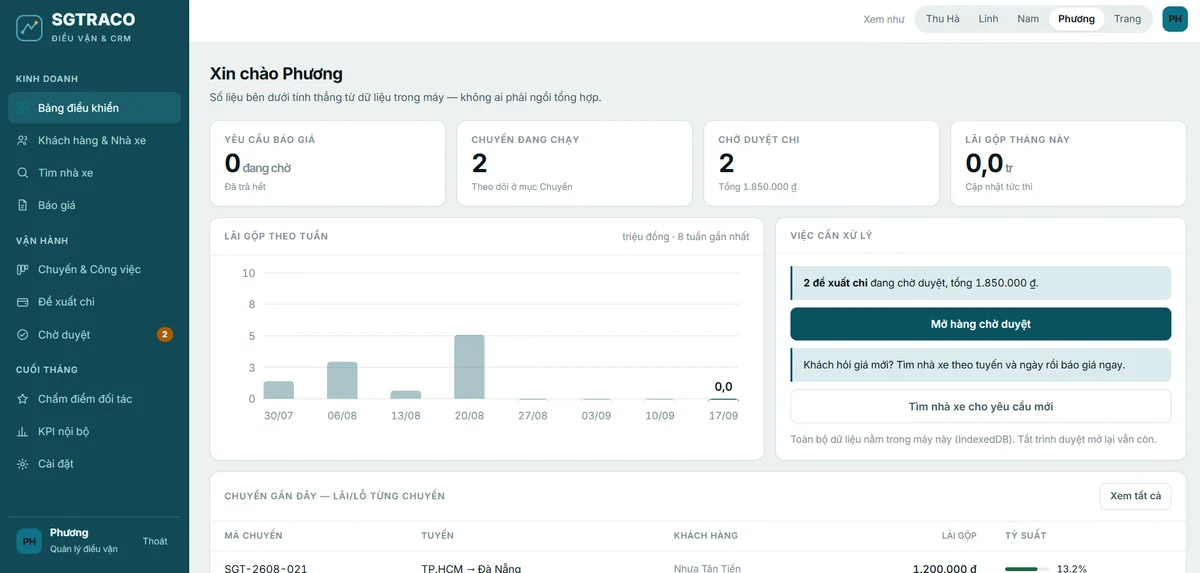
Task: Click the Xin chào Phương heading
Action: pyautogui.click(x=276, y=73)
